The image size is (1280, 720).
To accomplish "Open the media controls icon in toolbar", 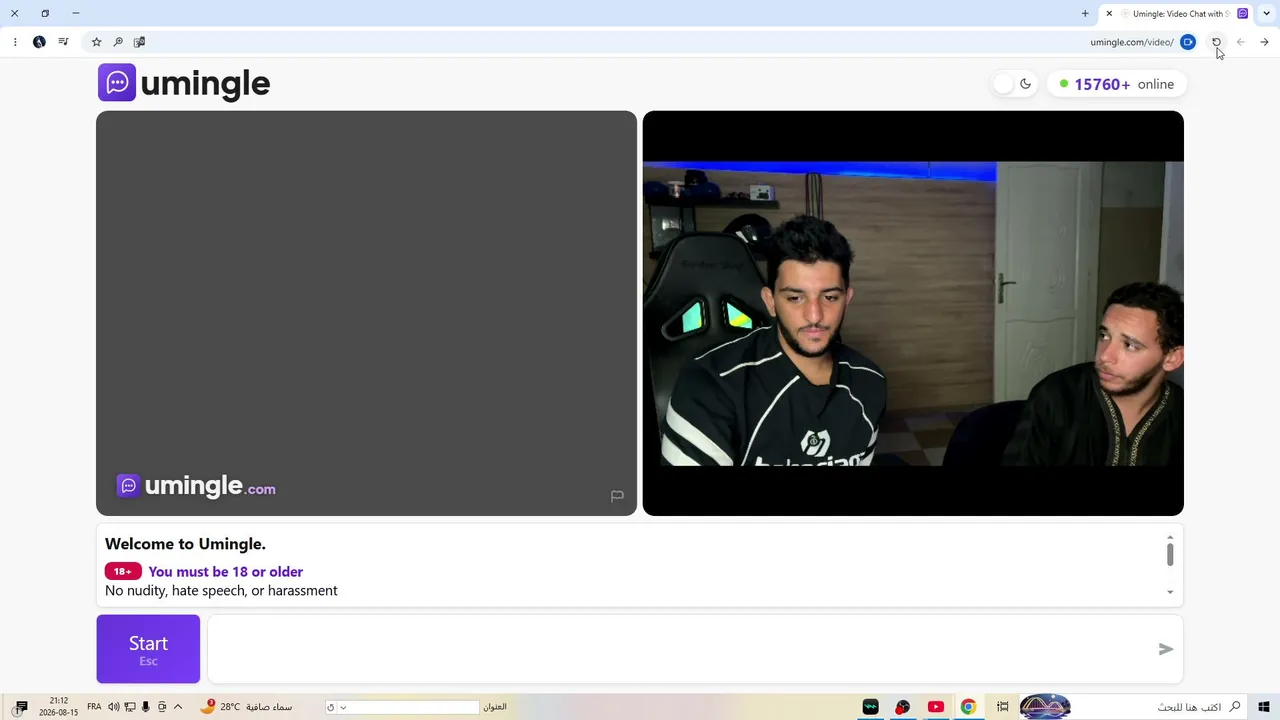I will [x=63, y=42].
